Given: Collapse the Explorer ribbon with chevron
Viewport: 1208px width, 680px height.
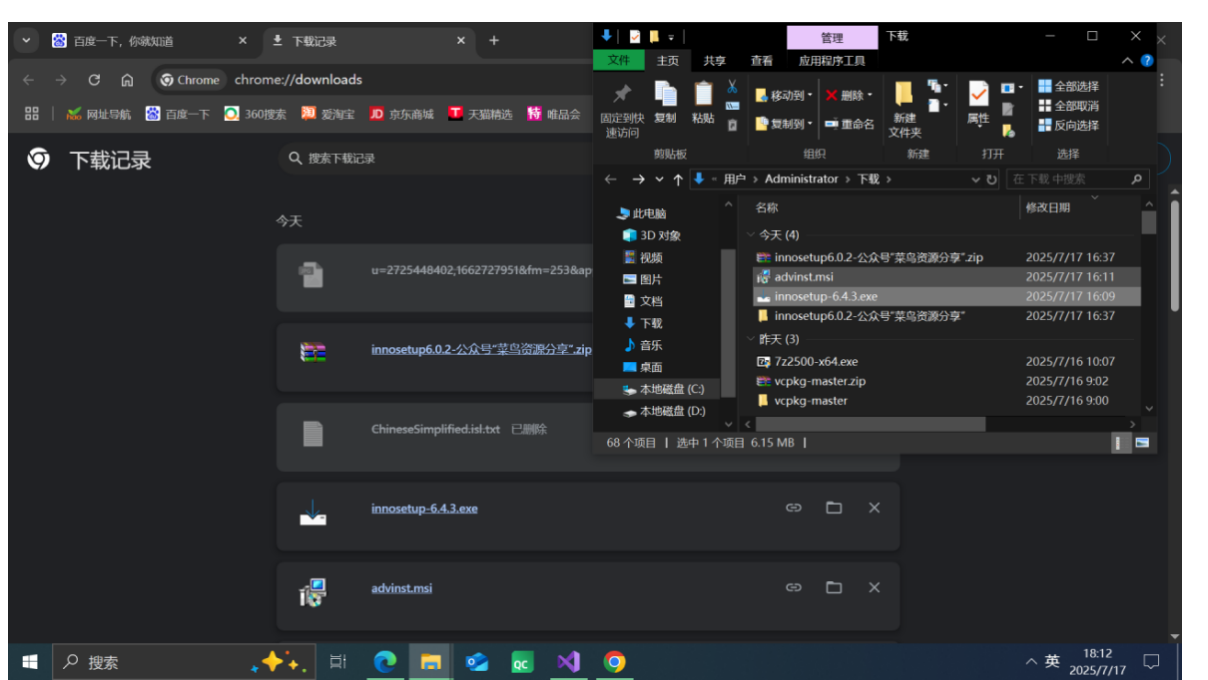Looking at the screenshot, I should click(x=1128, y=61).
